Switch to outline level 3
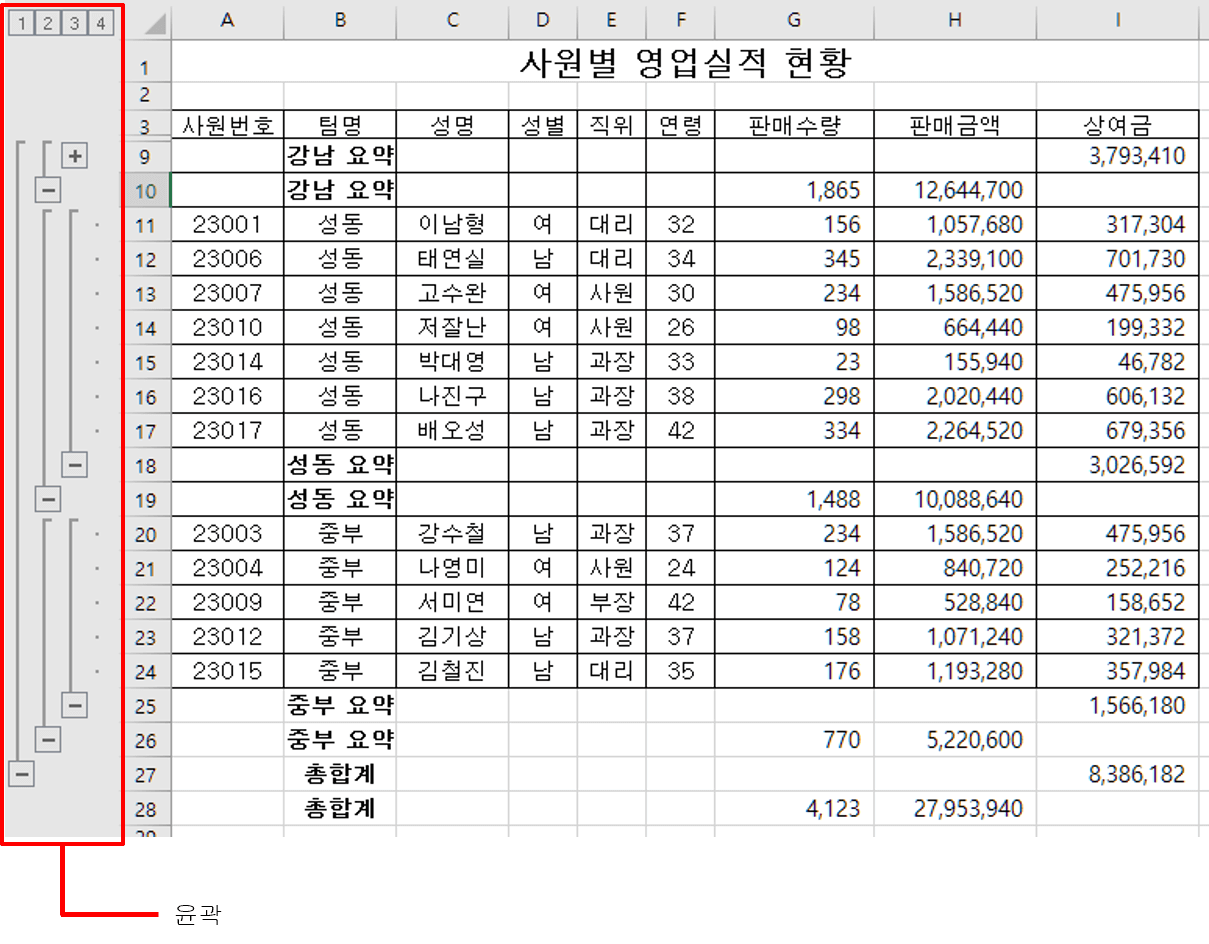1209x944 pixels. 73,23
